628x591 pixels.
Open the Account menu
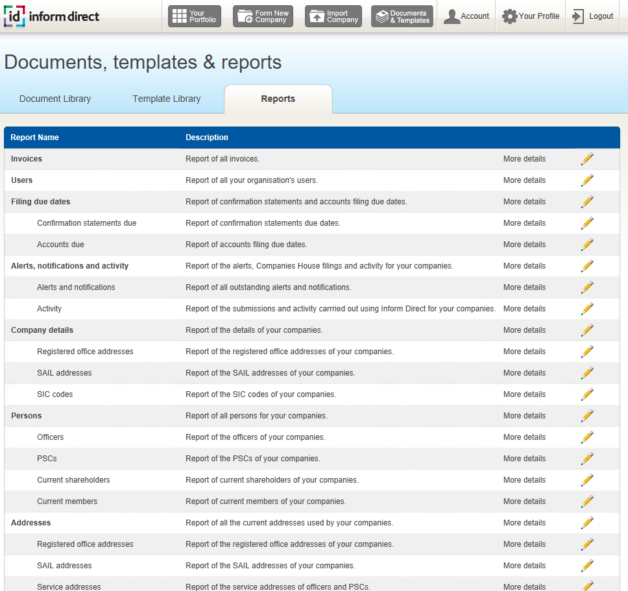point(467,16)
